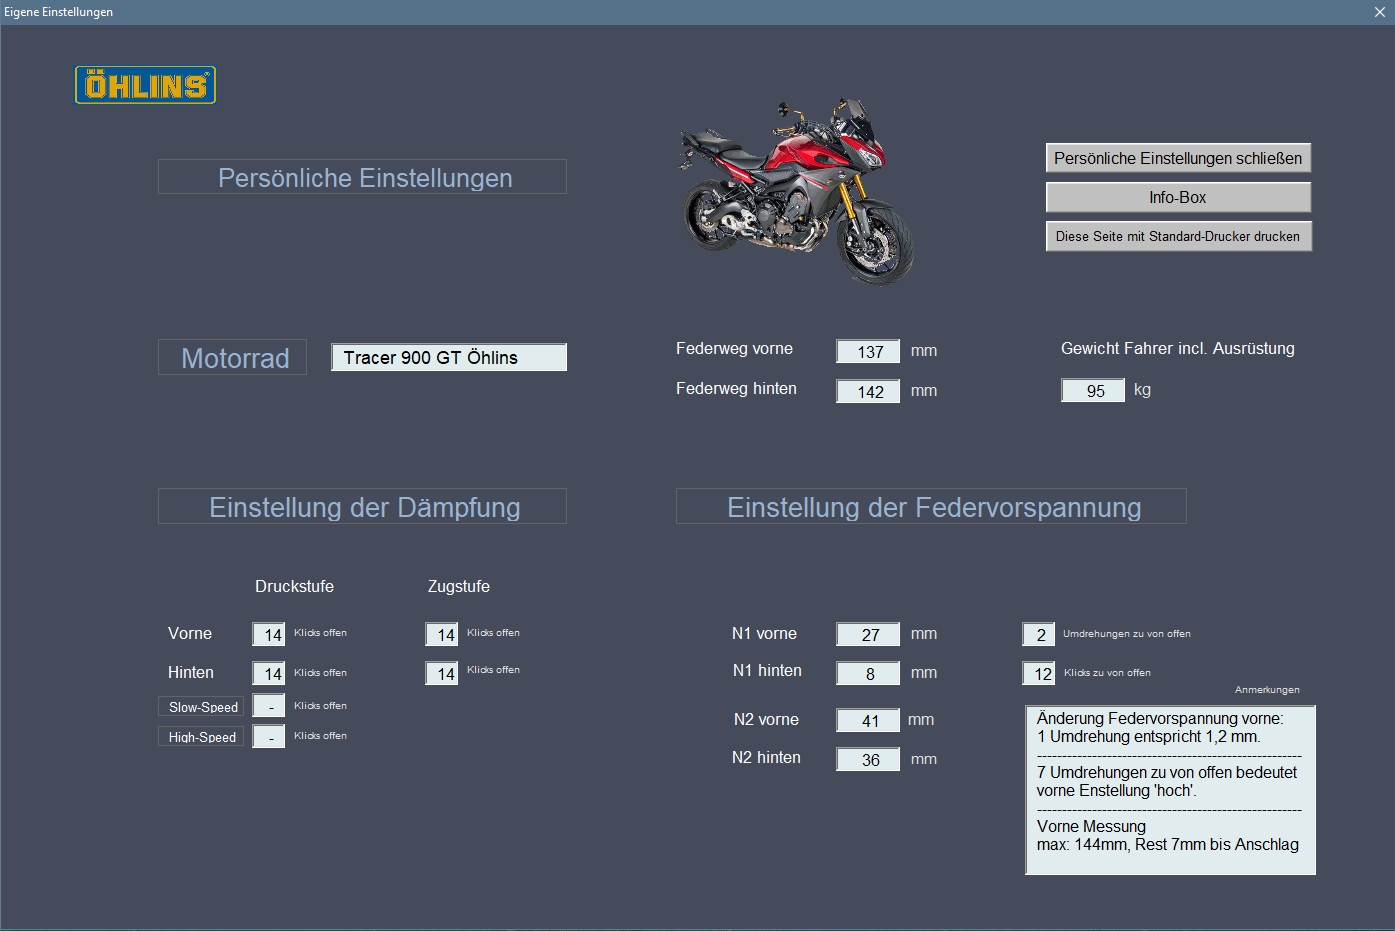The height and width of the screenshot is (931, 1395).
Task: Open the Info-Box
Action: pos(1177,198)
